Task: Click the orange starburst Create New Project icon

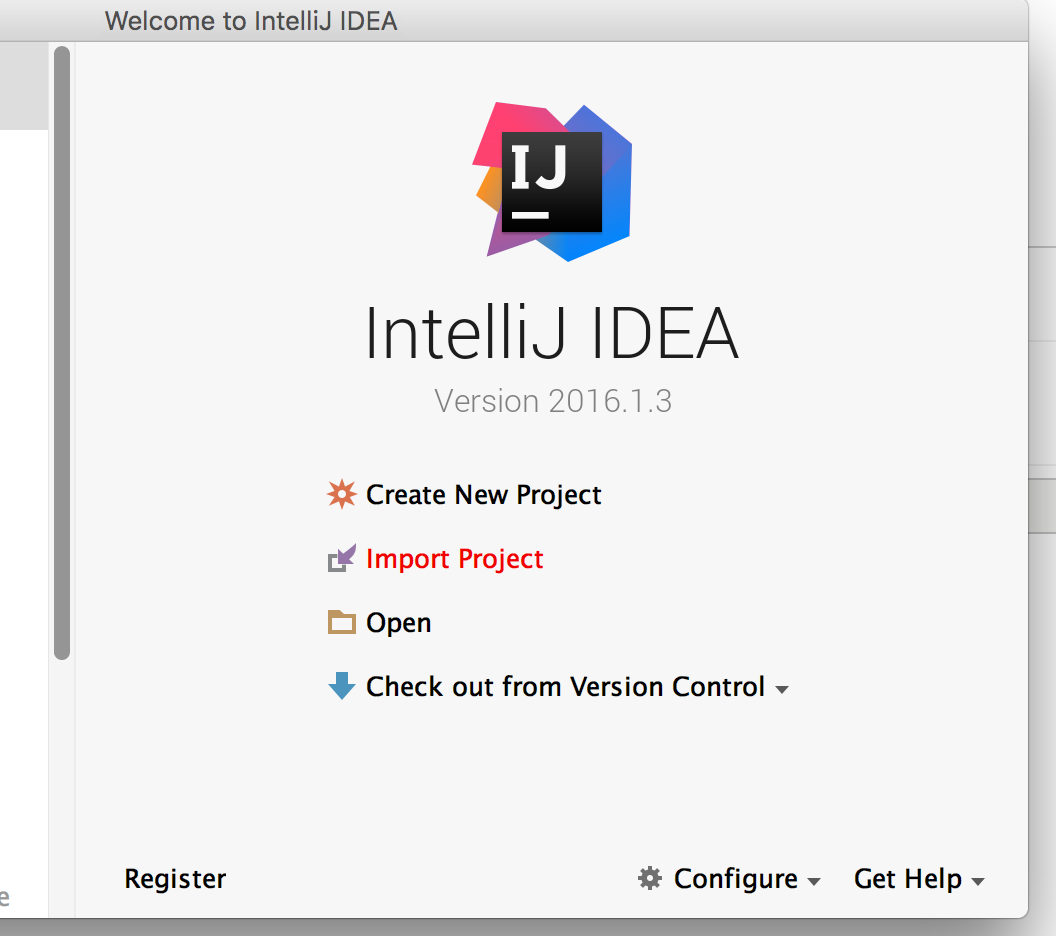Action: pyautogui.click(x=341, y=494)
